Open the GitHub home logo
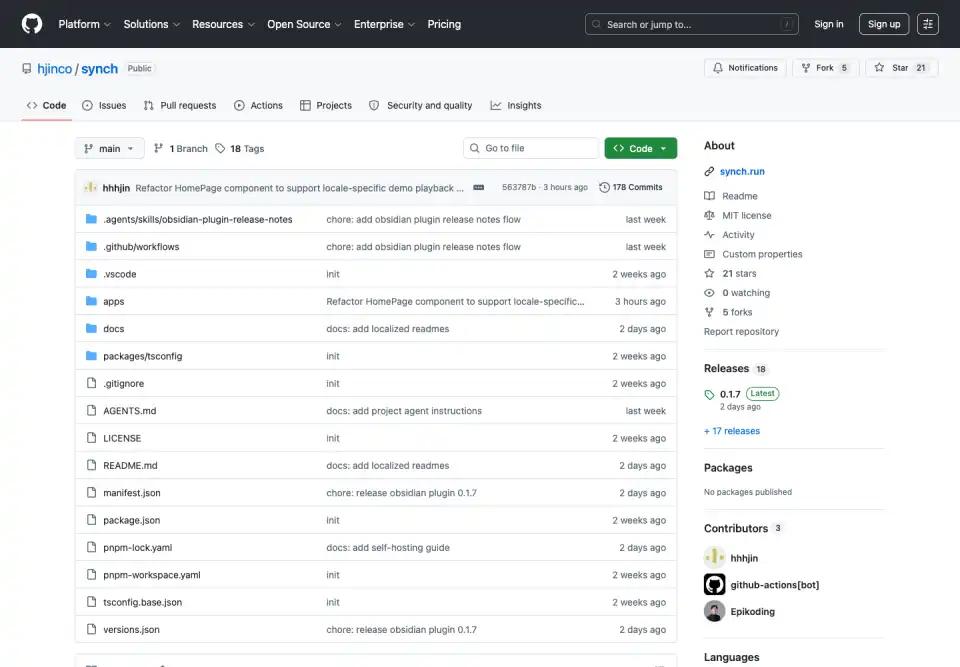960x667 pixels. point(32,24)
